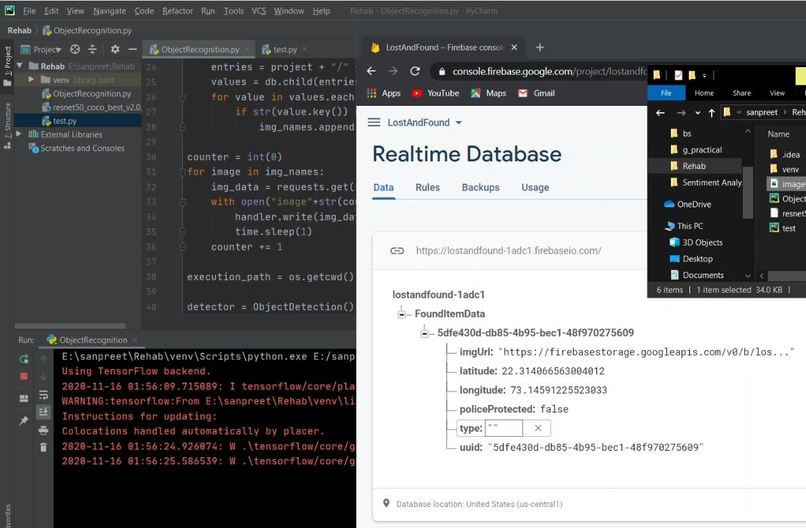The height and width of the screenshot is (528, 806).
Task: Click the blue File button in Explorer
Action: (x=666, y=93)
